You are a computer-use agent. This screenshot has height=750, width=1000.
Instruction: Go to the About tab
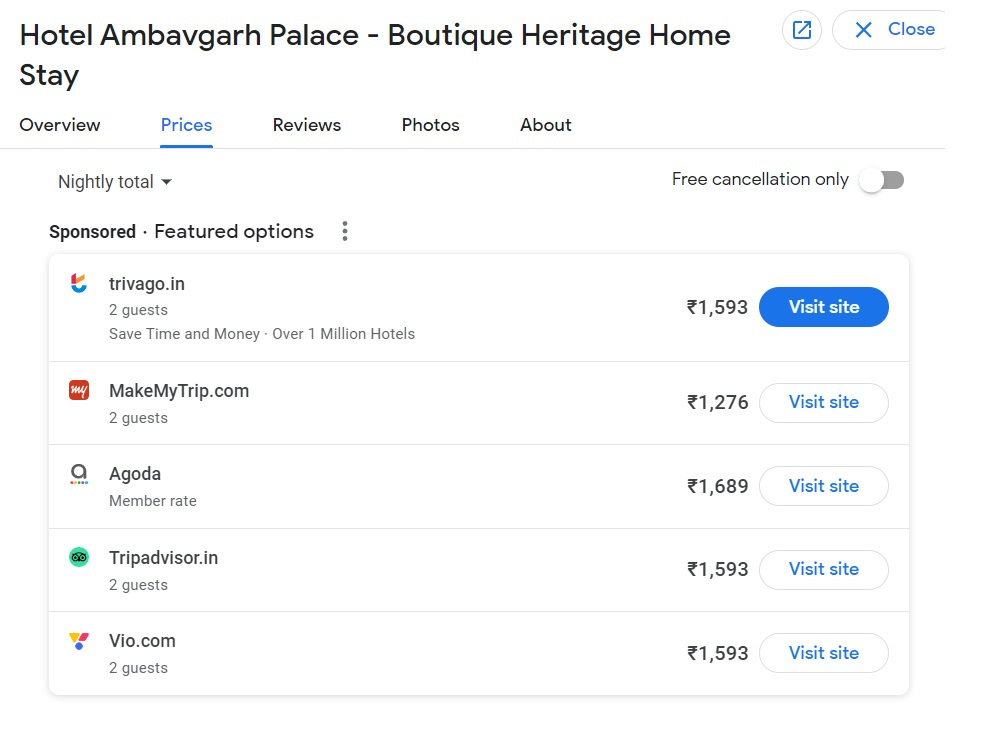[x=546, y=125]
